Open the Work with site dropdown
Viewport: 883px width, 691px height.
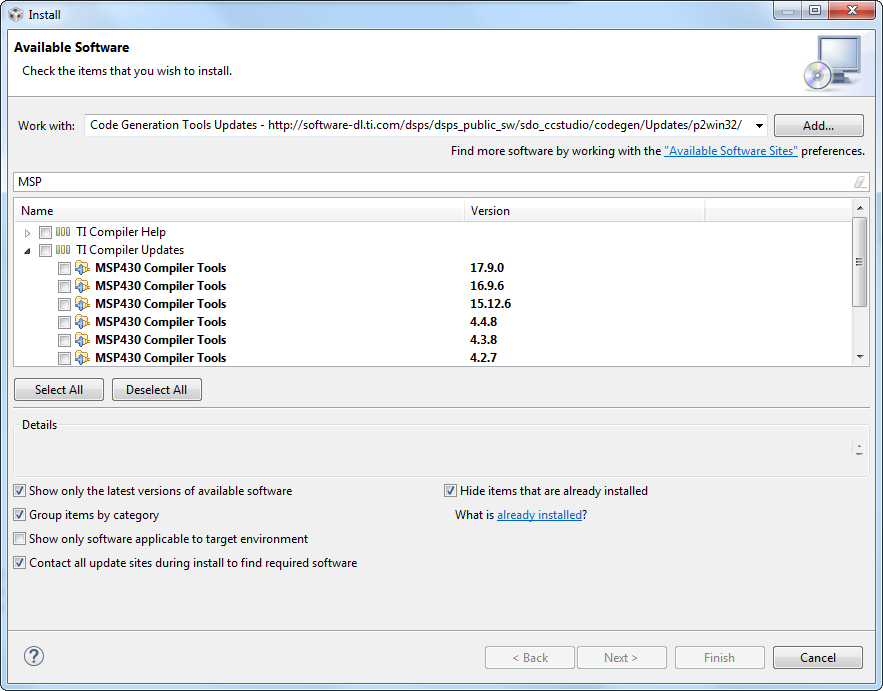[759, 126]
